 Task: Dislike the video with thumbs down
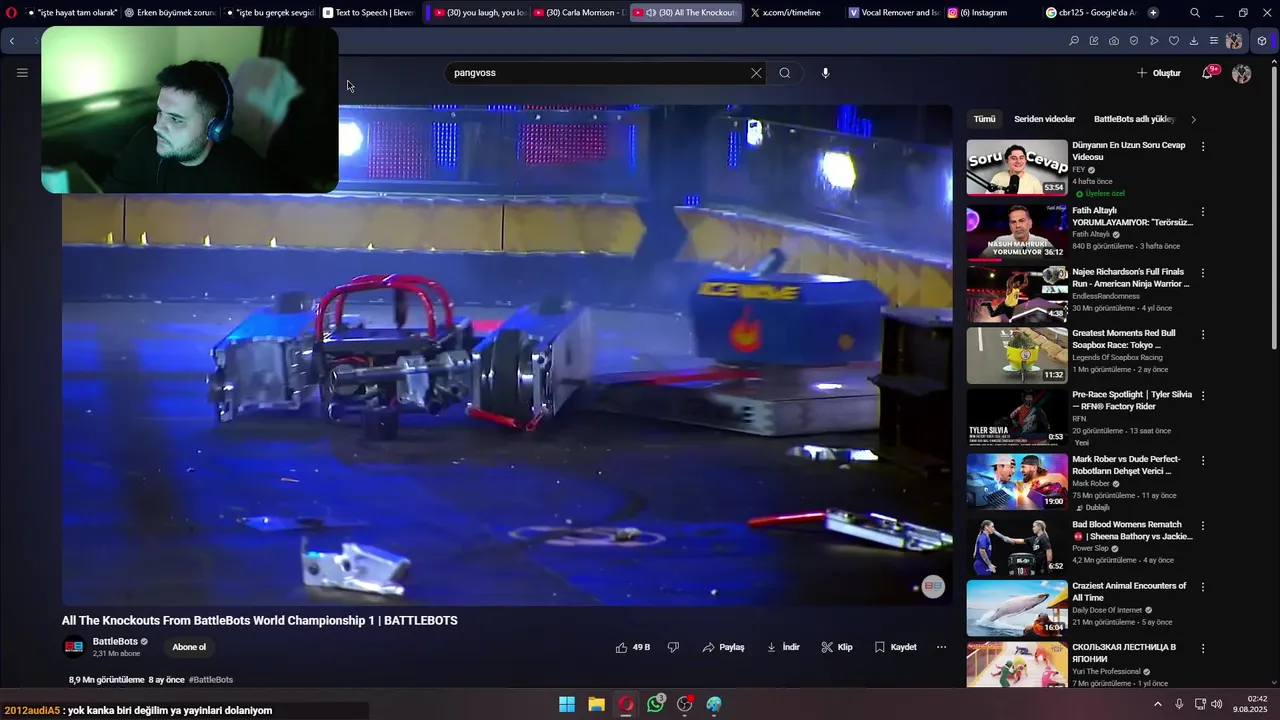click(x=673, y=647)
